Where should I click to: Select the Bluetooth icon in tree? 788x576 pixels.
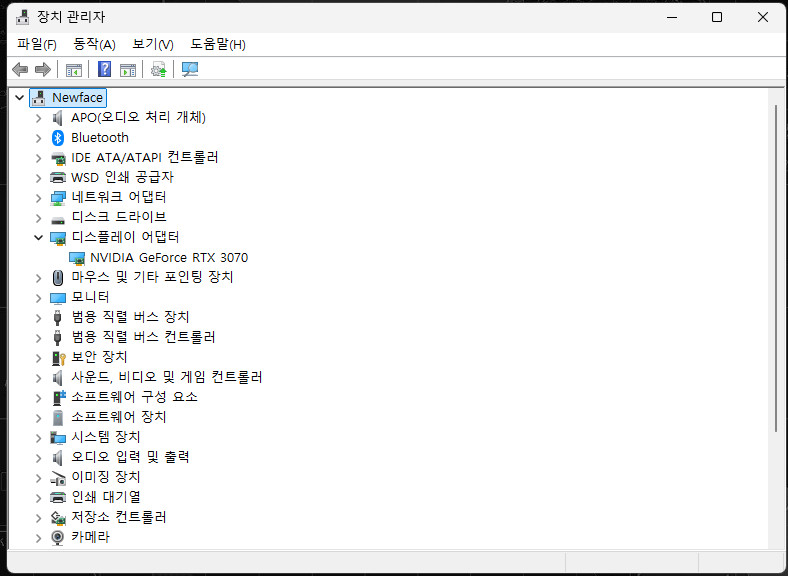pyautogui.click(x=58, y=137)
